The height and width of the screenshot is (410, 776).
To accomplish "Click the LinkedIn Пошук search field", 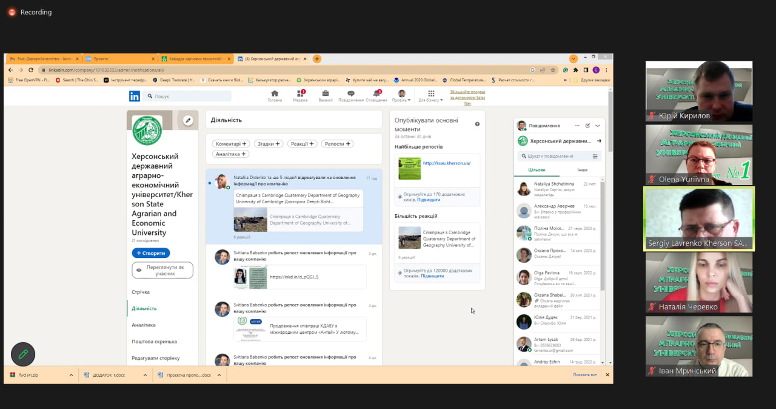I will [188, 96].
